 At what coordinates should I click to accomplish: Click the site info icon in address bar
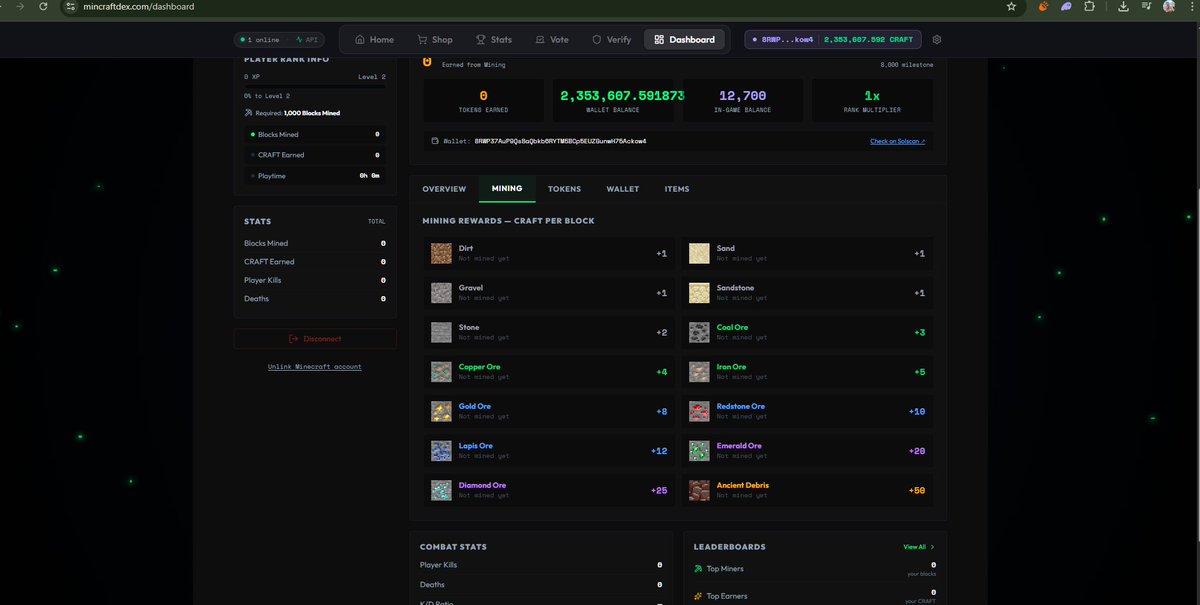[x=70, y=6]
